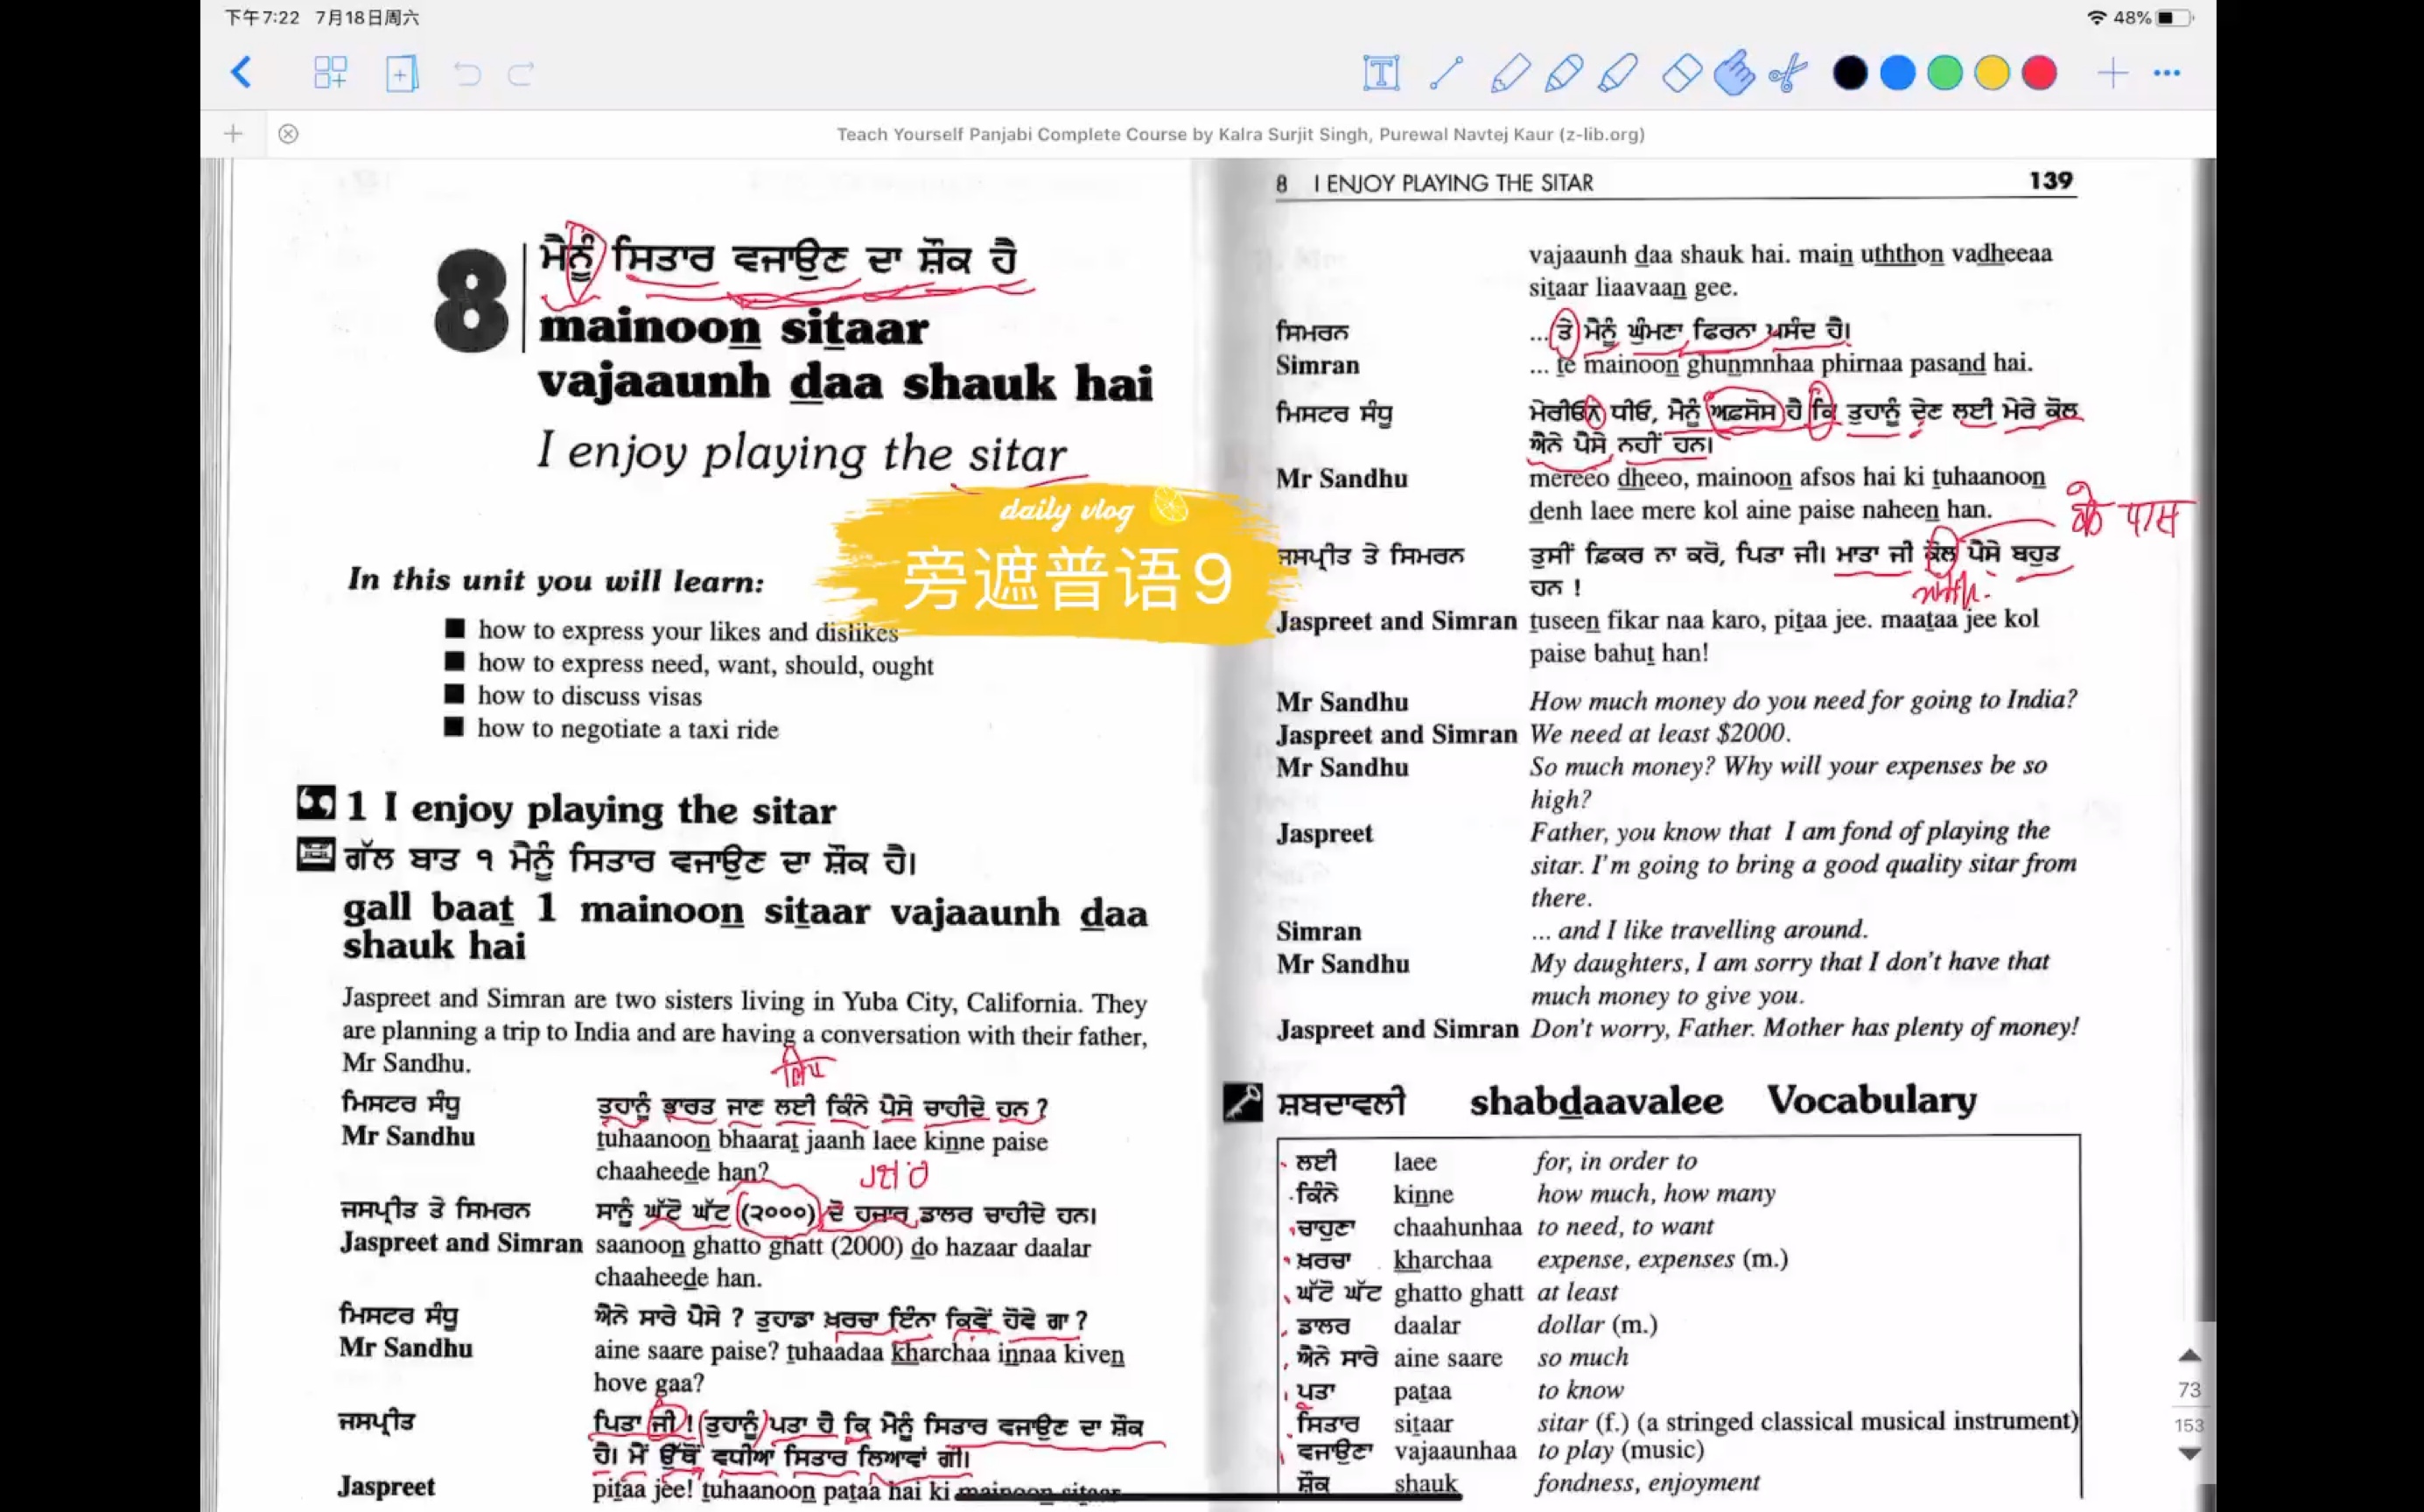The image size is (2424, 1512).
Task: Tap the heading 'In this unit you will learn:'
Action: click(x=556, y=580)
